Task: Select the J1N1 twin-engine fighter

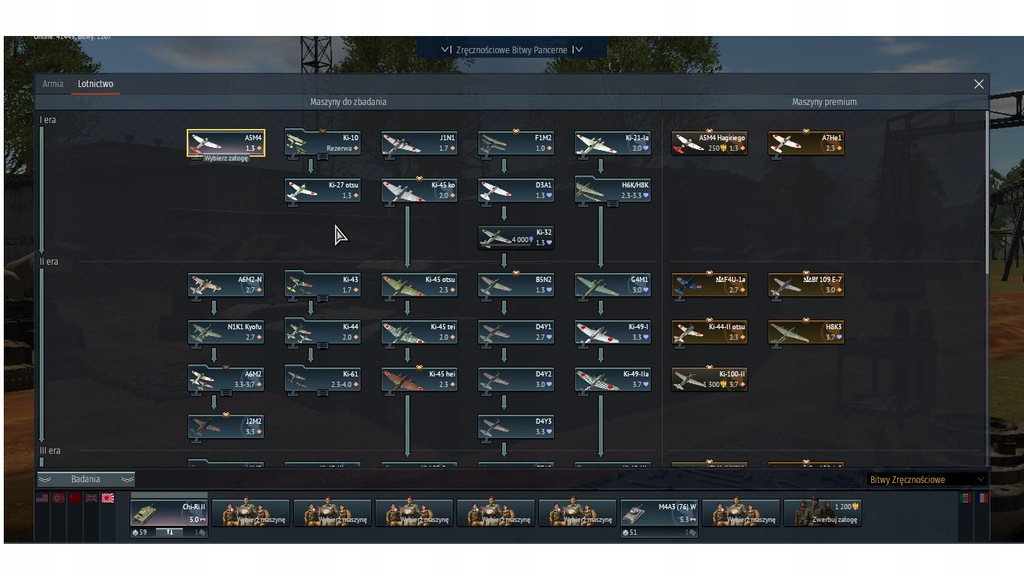Action: (419, 142)
